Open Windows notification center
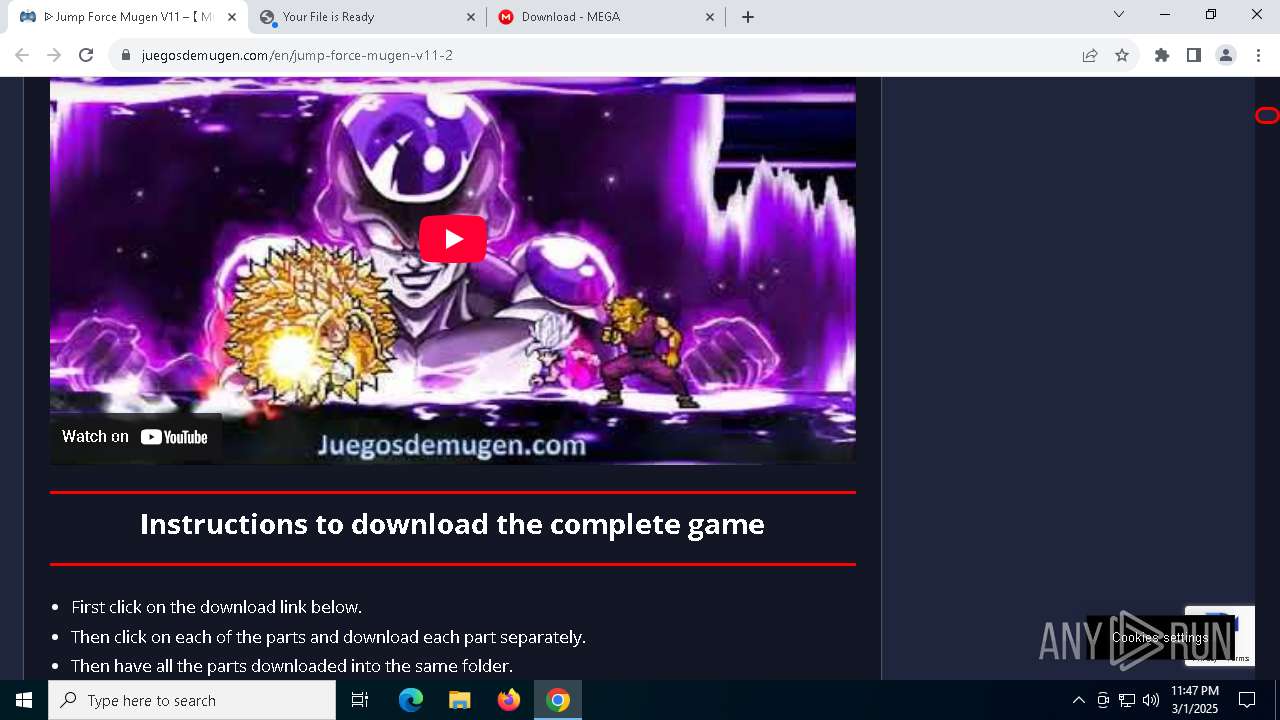Screen dimensions: 1280x720 1247,700
